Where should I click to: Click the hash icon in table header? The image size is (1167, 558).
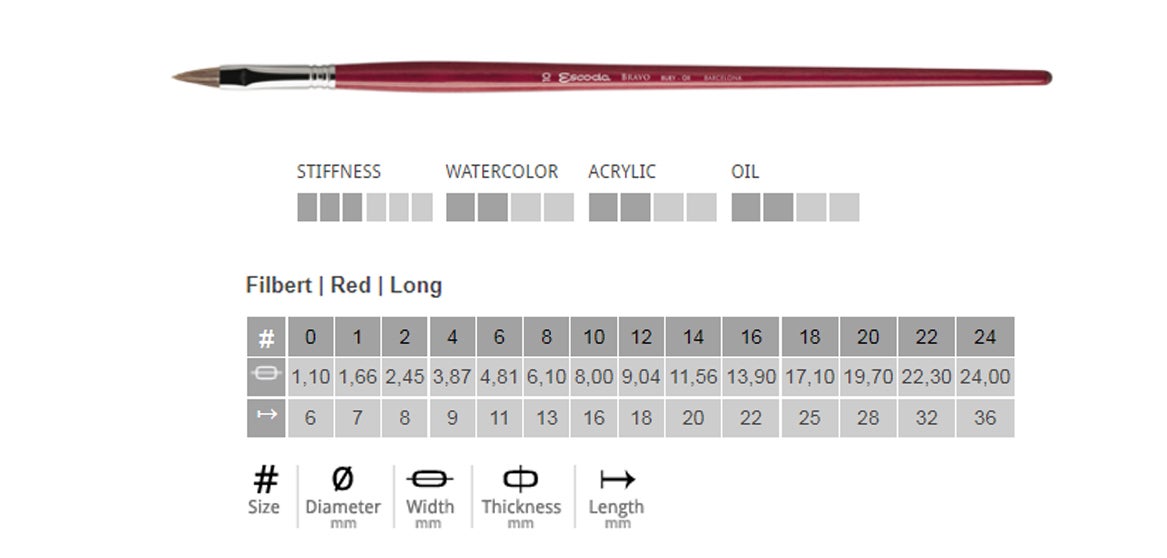266,338
